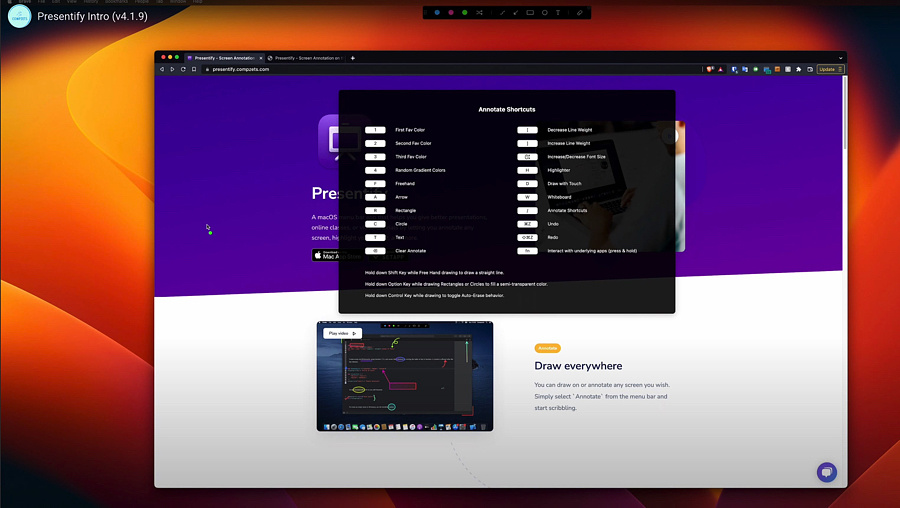Screen dimensions: 900x508
Task: Click the Random Gradient Colors shortcut text
Action: (420, 170)
